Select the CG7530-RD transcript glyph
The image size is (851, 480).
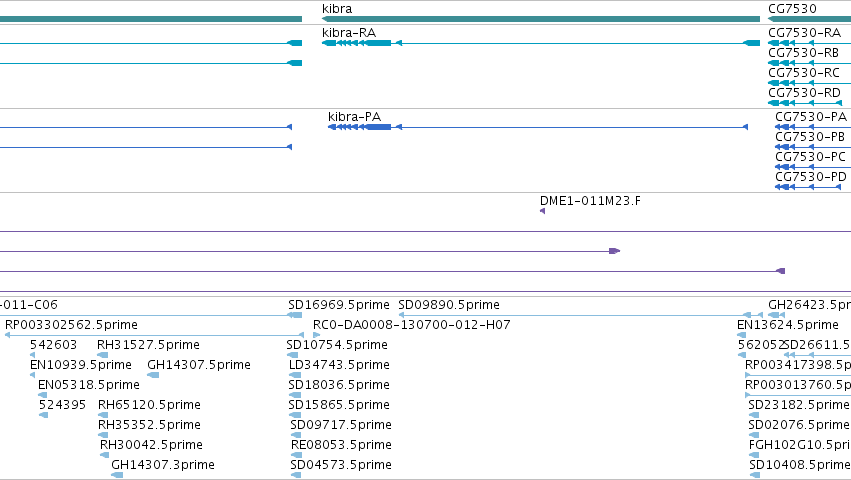tap(805, 103)
